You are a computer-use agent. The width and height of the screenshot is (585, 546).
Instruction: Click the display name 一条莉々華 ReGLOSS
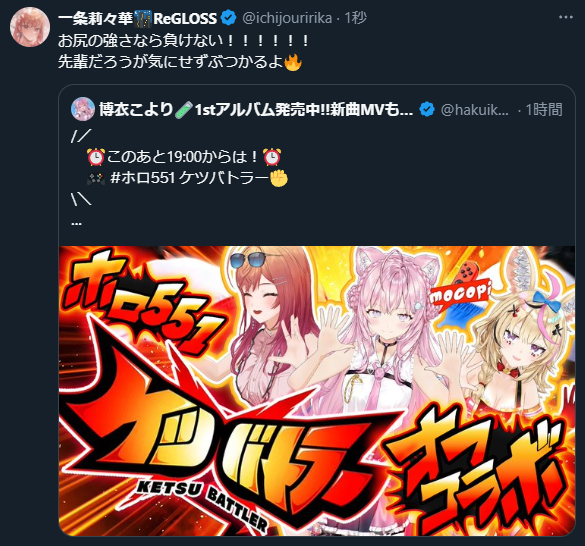(x=137, y=18)
